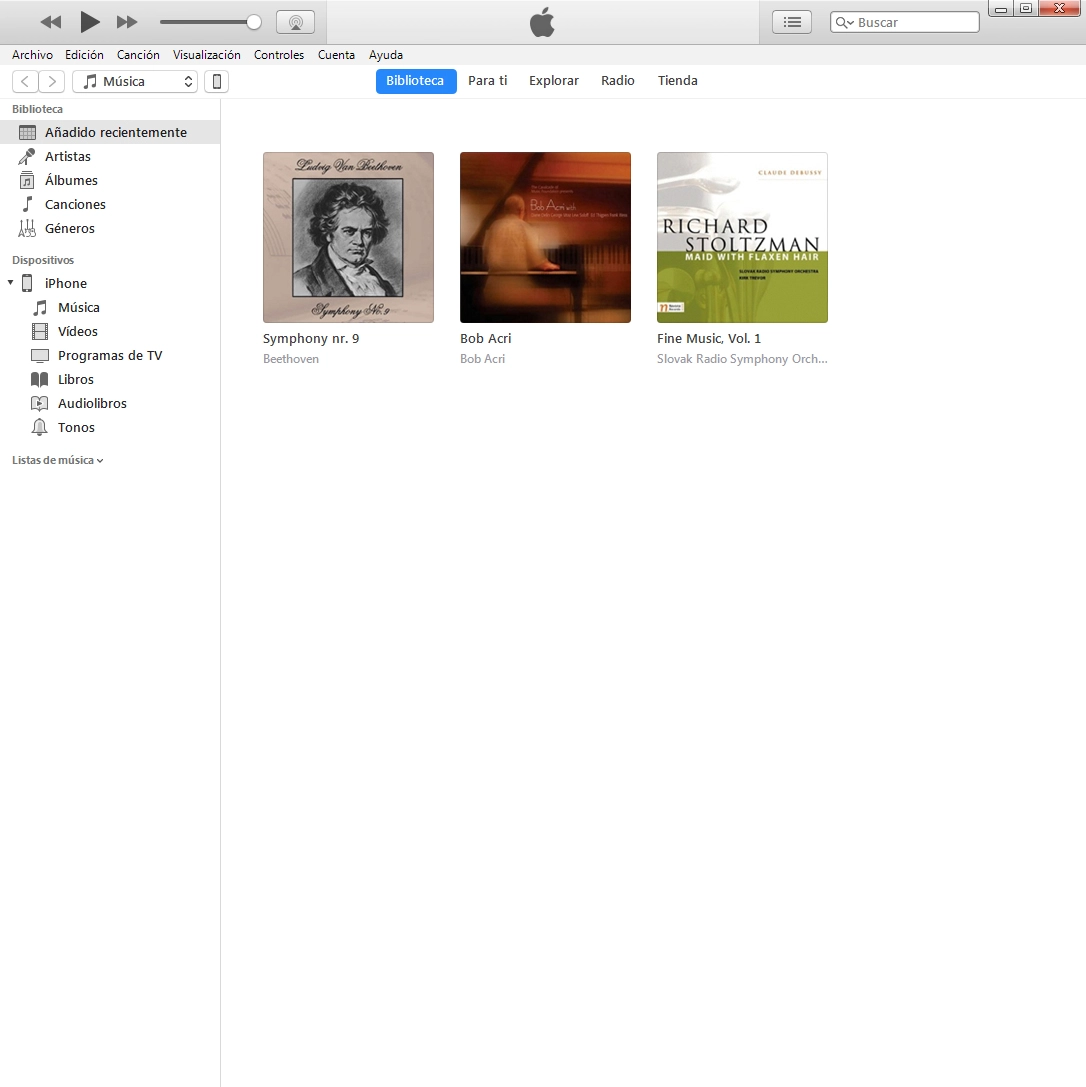1086x1087 pixels.
Task: Select Audiolibros under iPhone
Action: point(92,403)
